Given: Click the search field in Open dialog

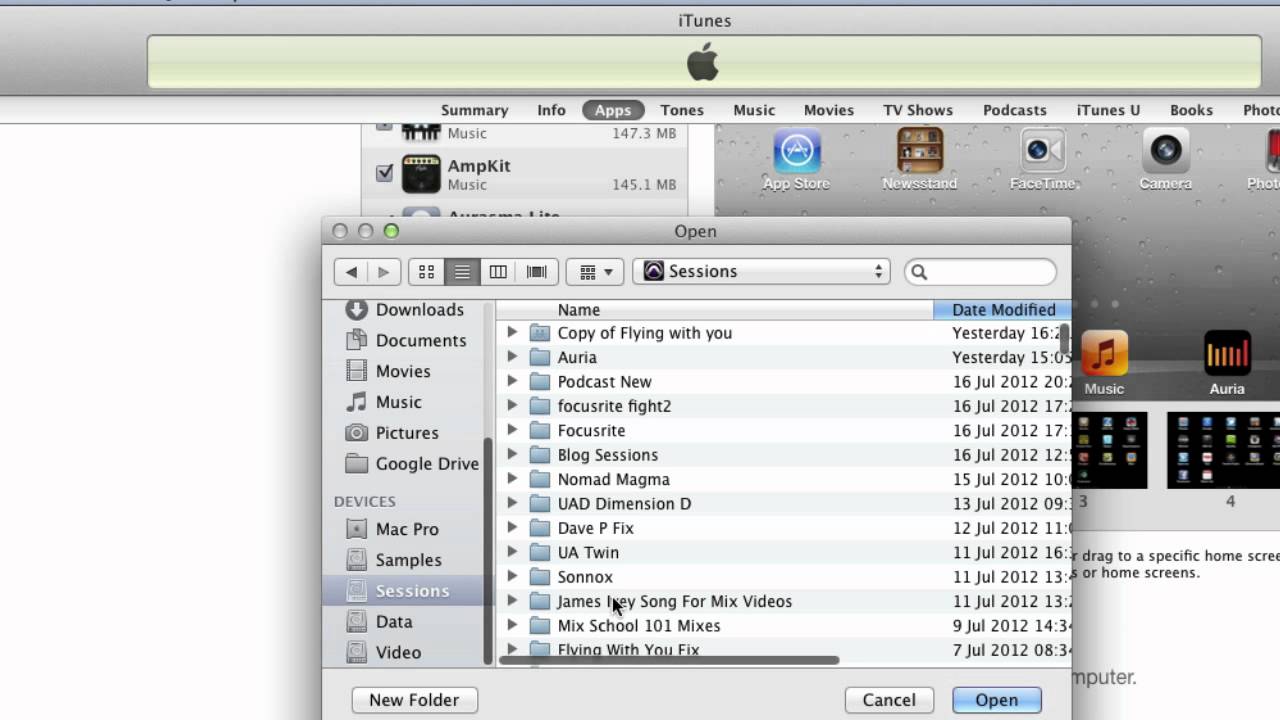Looking at the screenshot, I should (x=981, y=271).
